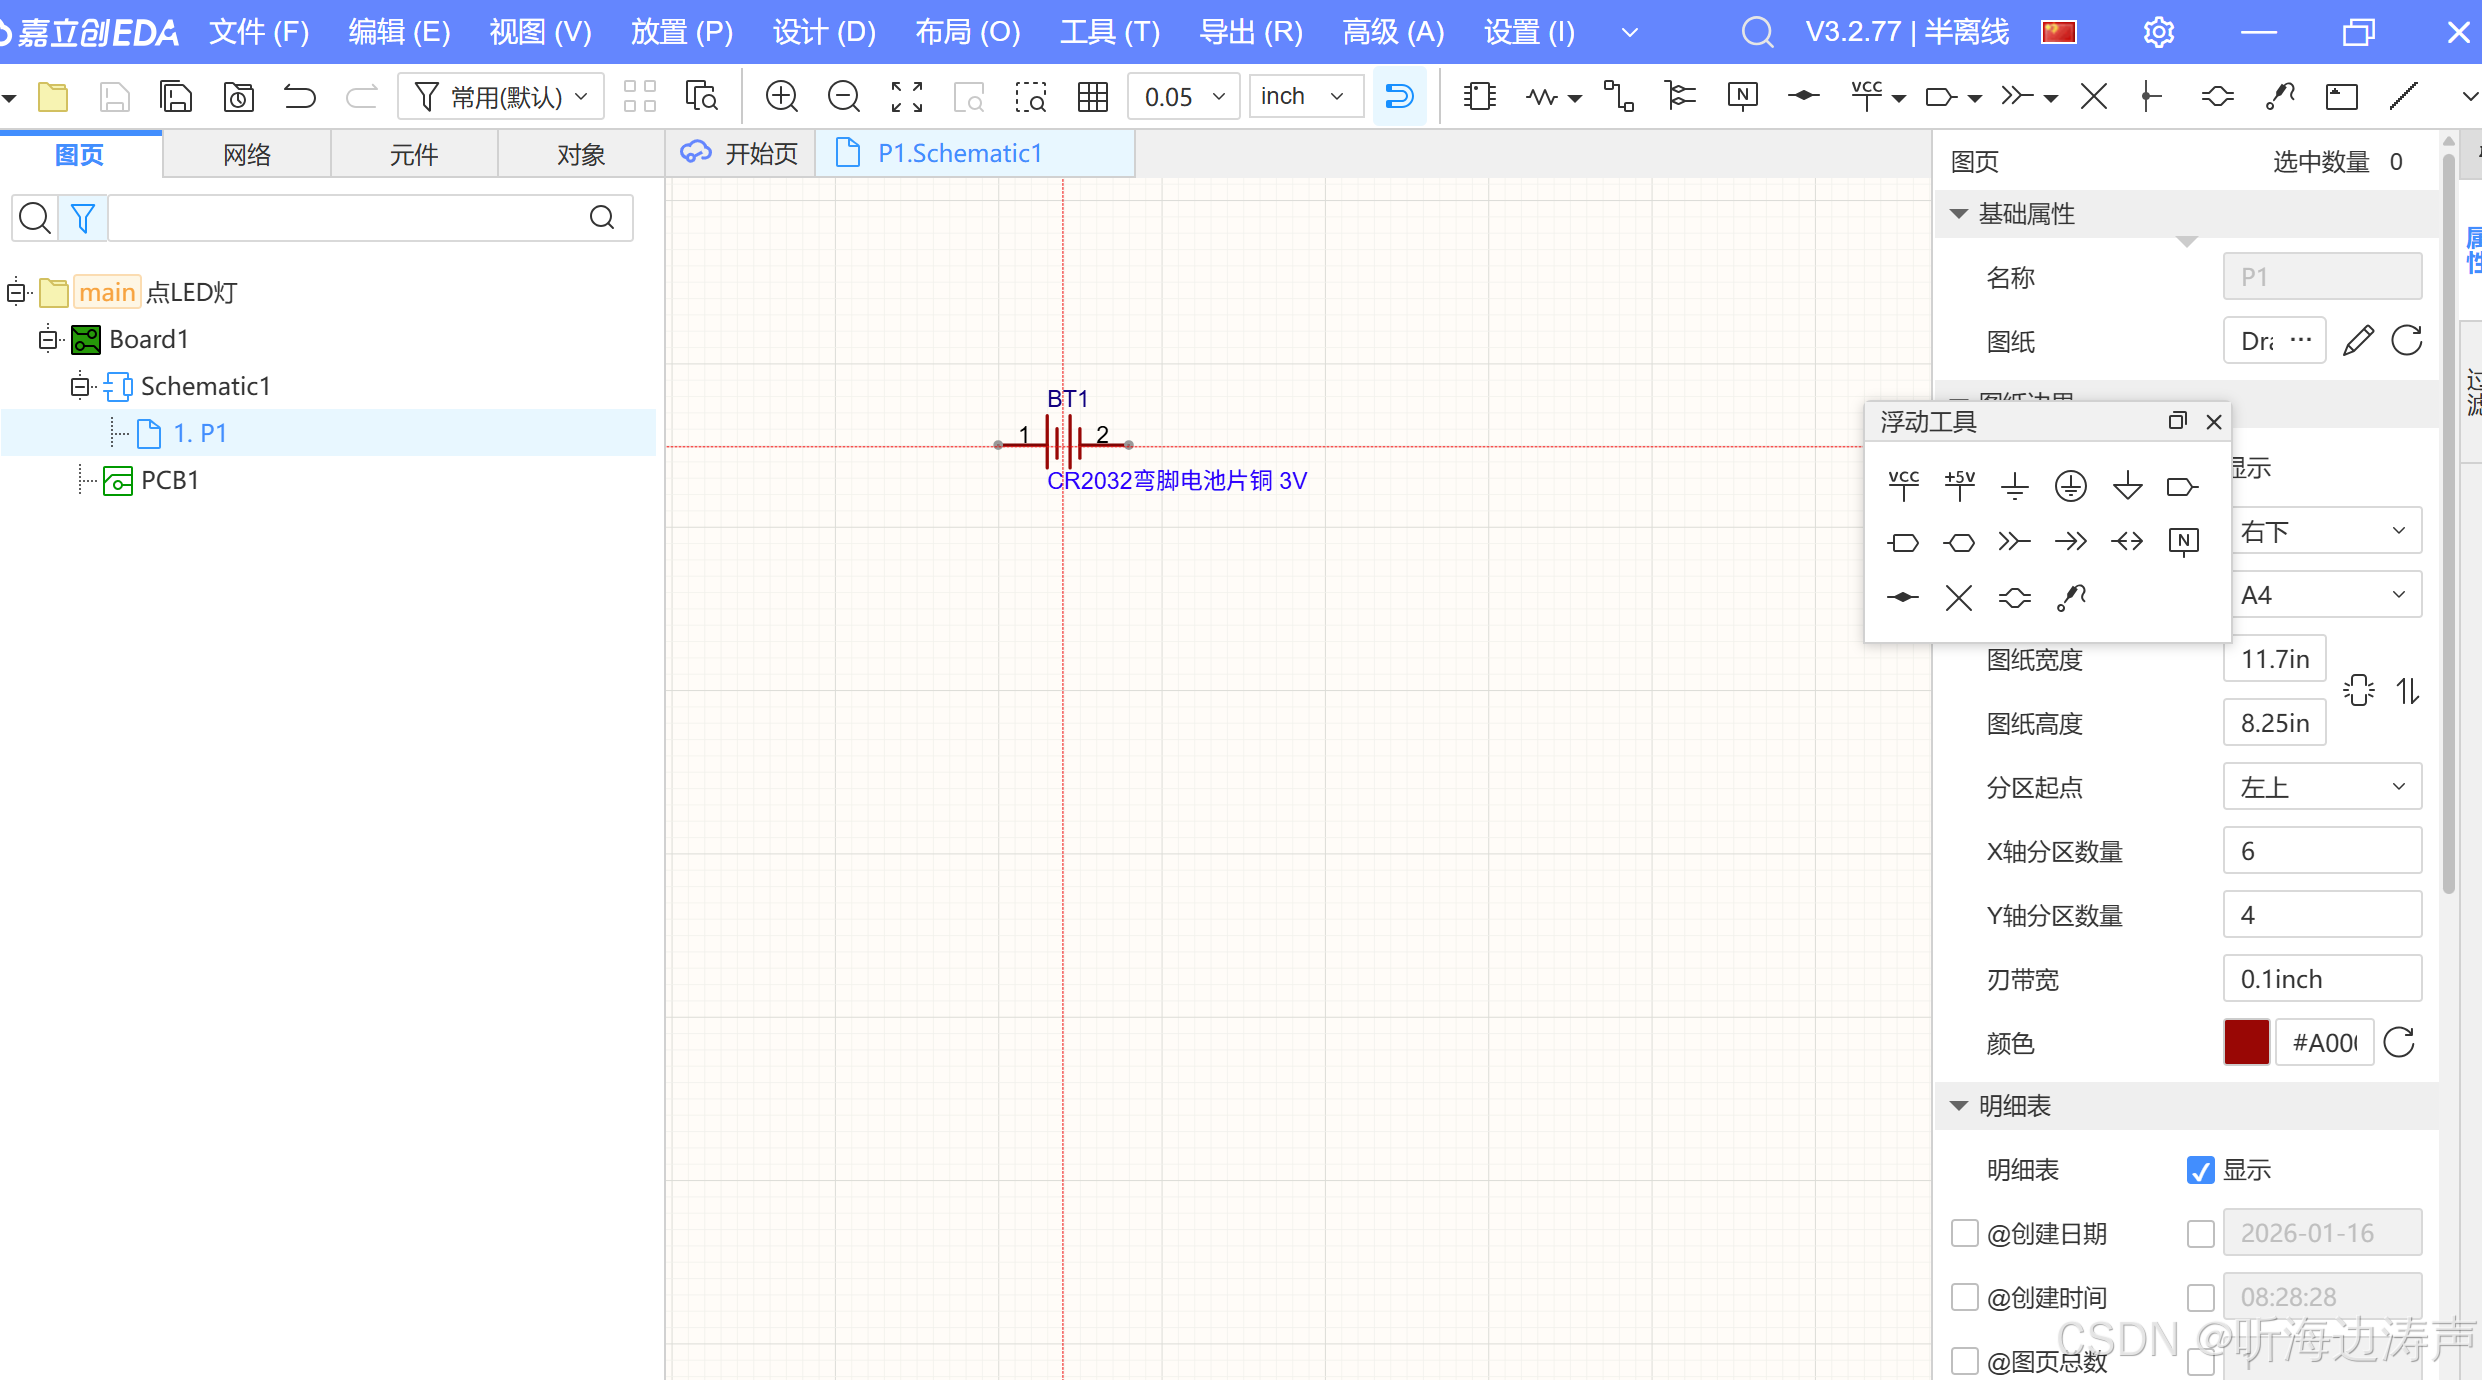Open the 放置 (P) menu
This screenshot has width=2482, height=1380.
click(681, 32)
